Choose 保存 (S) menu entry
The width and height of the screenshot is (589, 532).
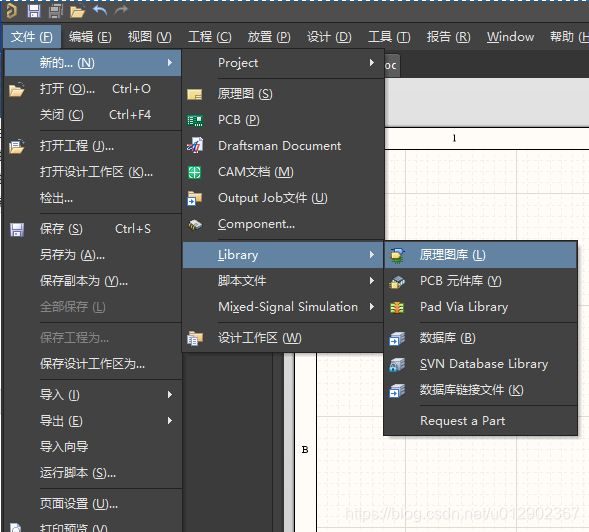(x=93, y=229)
